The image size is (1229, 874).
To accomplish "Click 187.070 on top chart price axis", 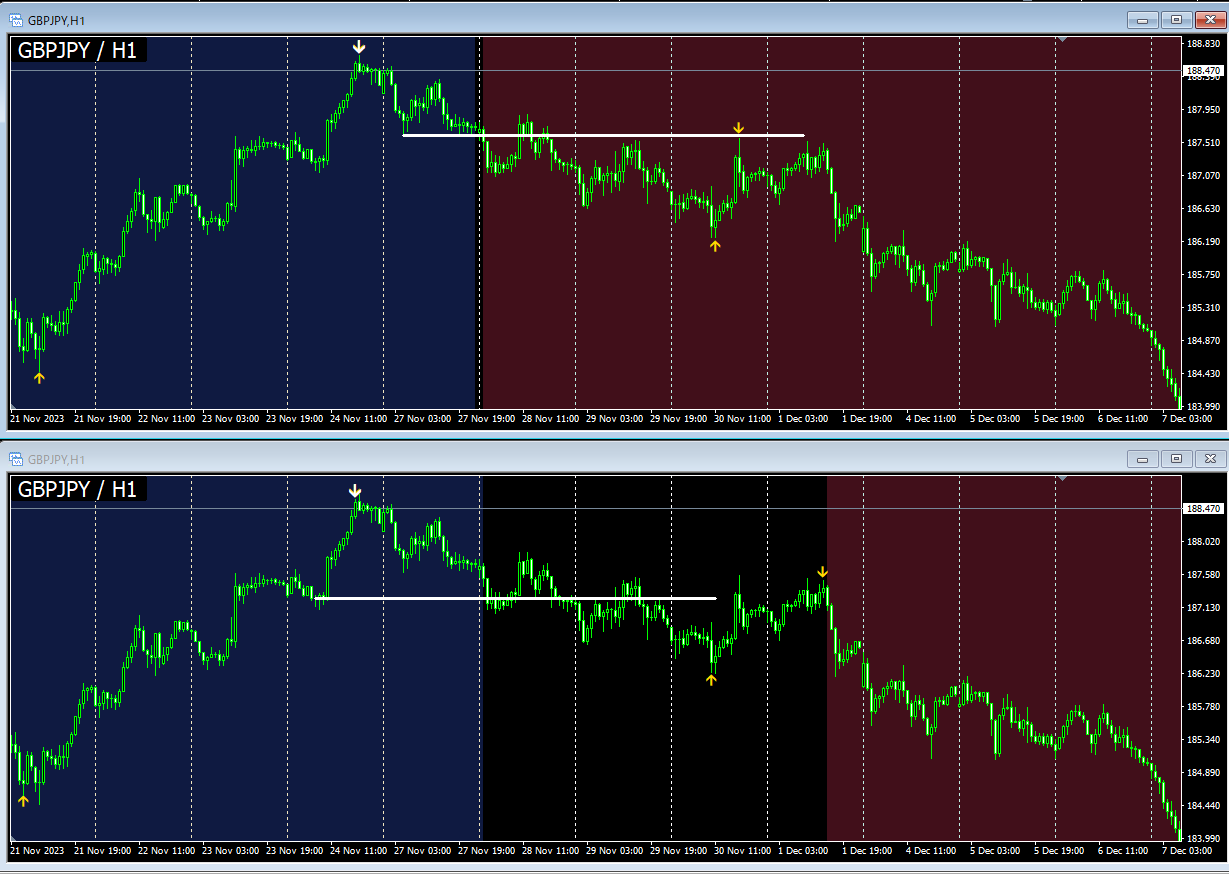I will [x=1203, y=175].
